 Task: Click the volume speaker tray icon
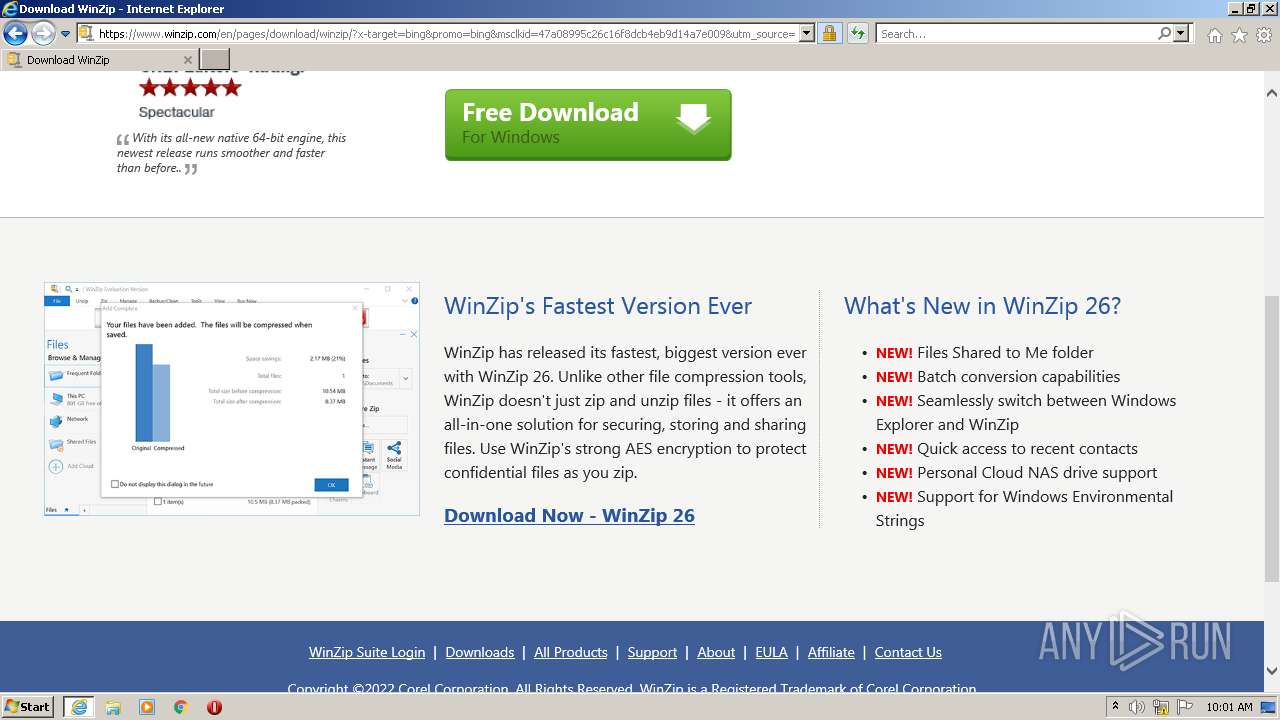pyautogui.click(x=1136, y=707)
